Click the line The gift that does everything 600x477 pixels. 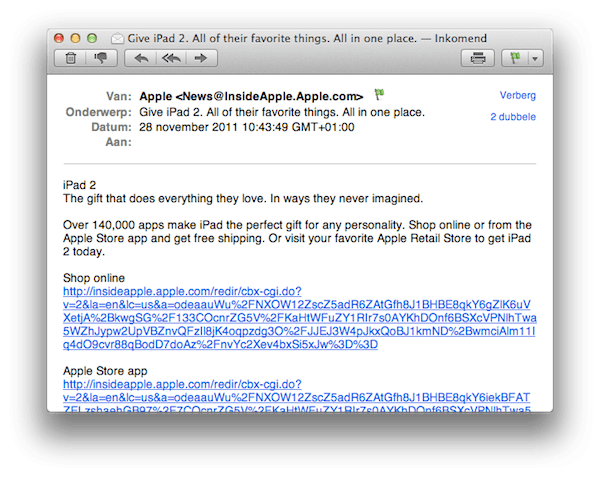coord(243,199)
